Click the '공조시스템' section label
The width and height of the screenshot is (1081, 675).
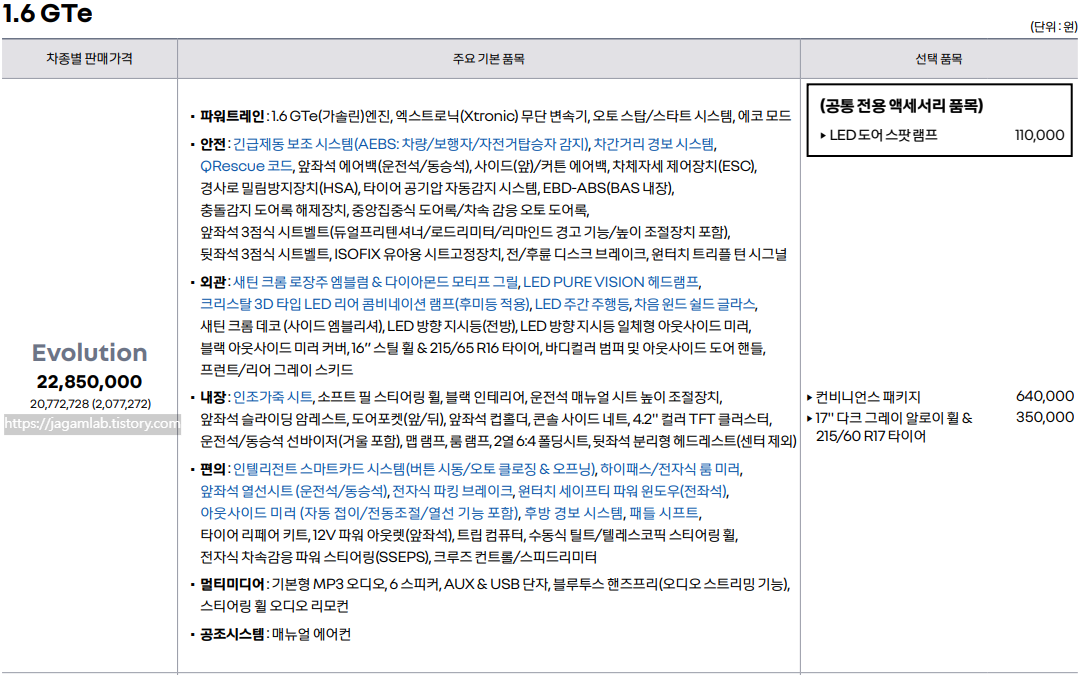click(x=232, y=634)
